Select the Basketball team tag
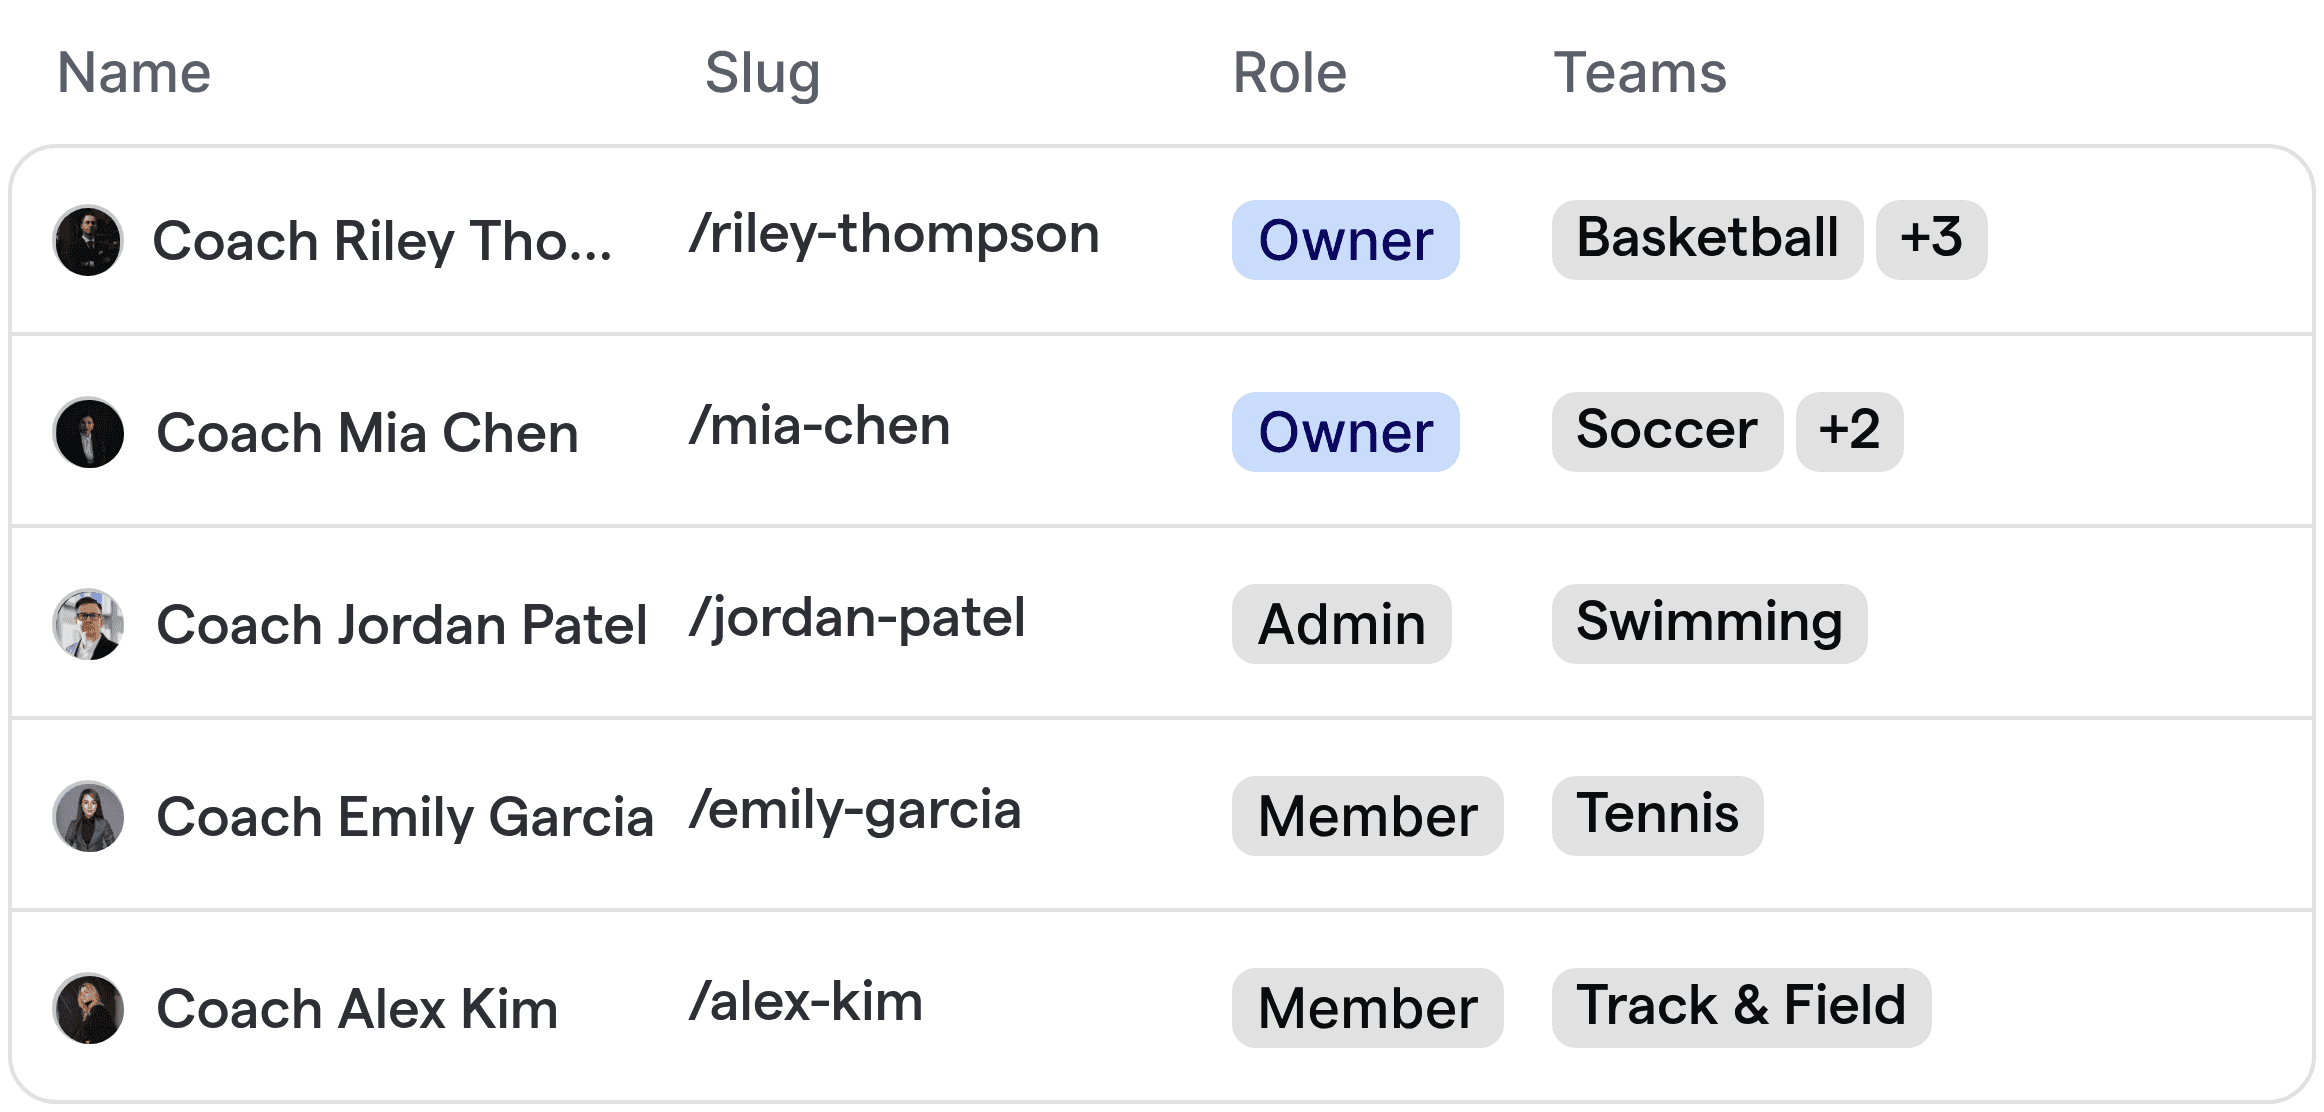The height and width of the screenshot is (1112, 2324). tap(1706, 238)
